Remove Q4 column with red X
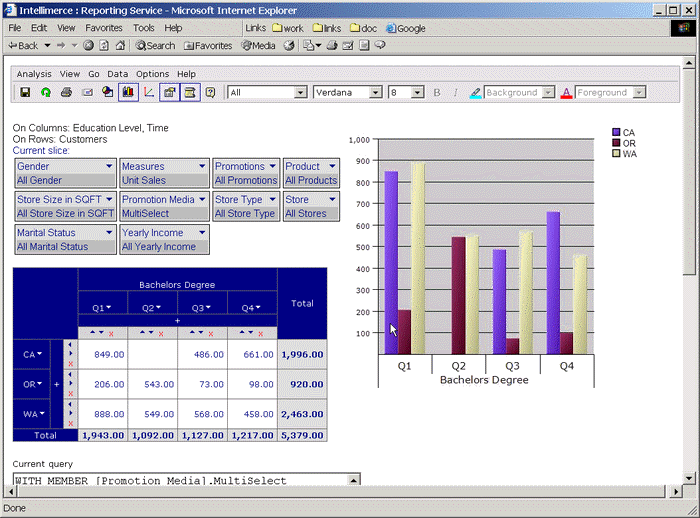Screen dimensions: 700x518 261,334
